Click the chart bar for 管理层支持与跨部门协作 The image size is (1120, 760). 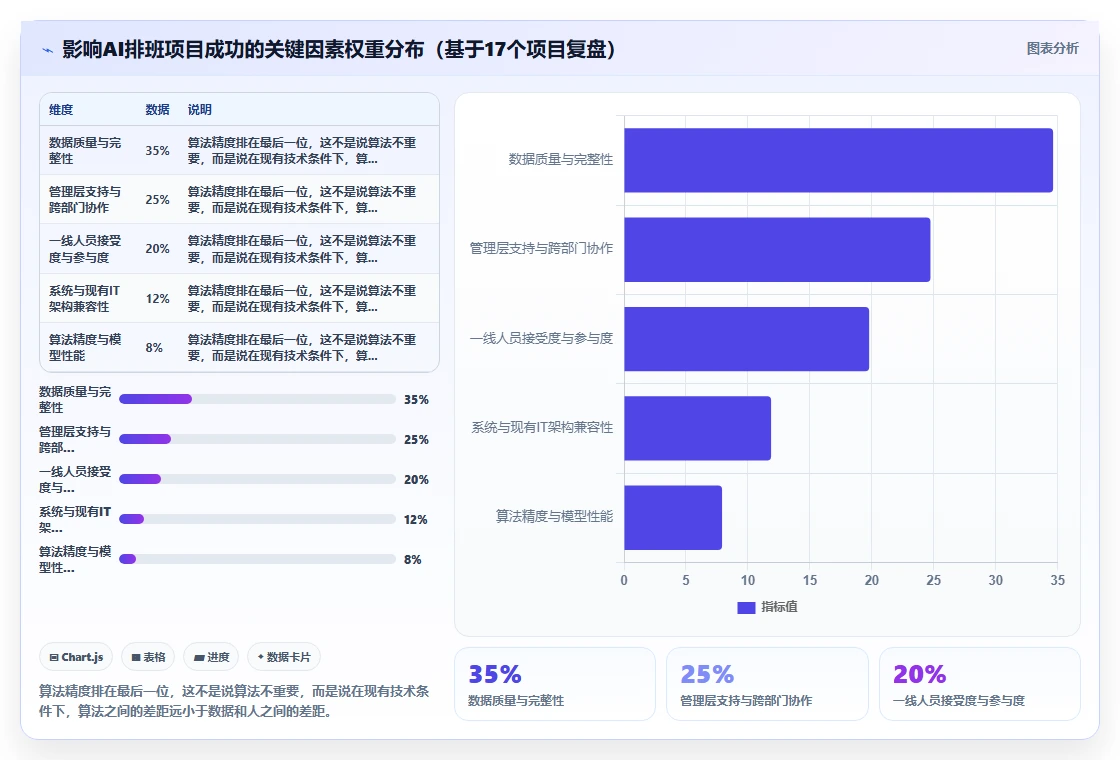pos(777,249)
